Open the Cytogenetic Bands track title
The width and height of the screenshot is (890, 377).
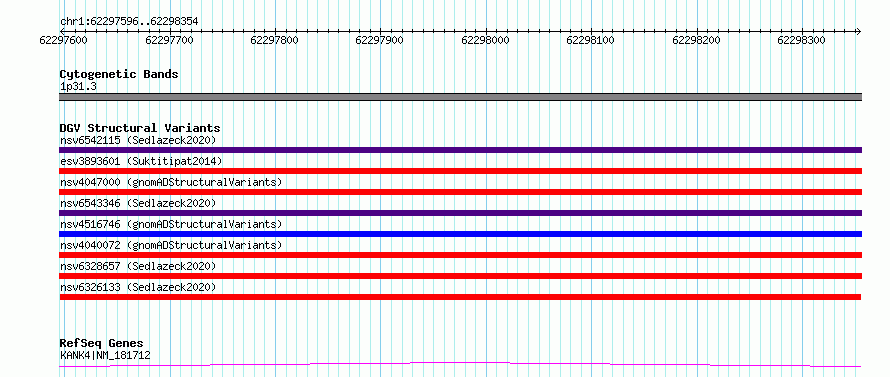[119, 74]
